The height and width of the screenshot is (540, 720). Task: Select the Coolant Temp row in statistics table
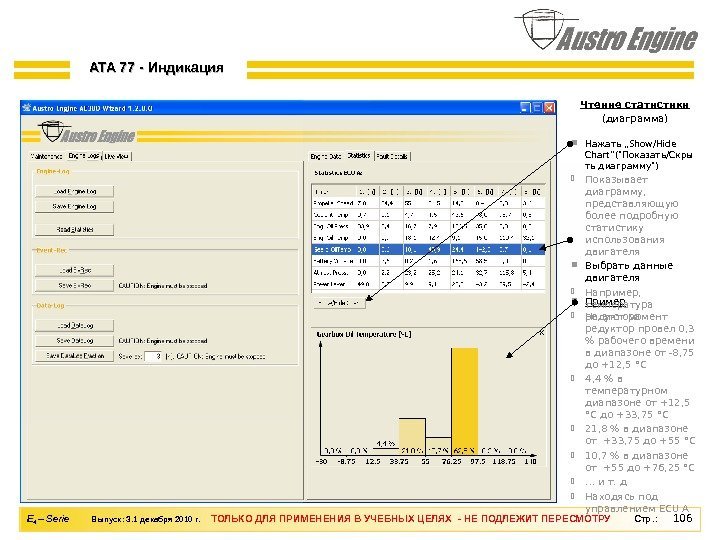pos(428,214)
